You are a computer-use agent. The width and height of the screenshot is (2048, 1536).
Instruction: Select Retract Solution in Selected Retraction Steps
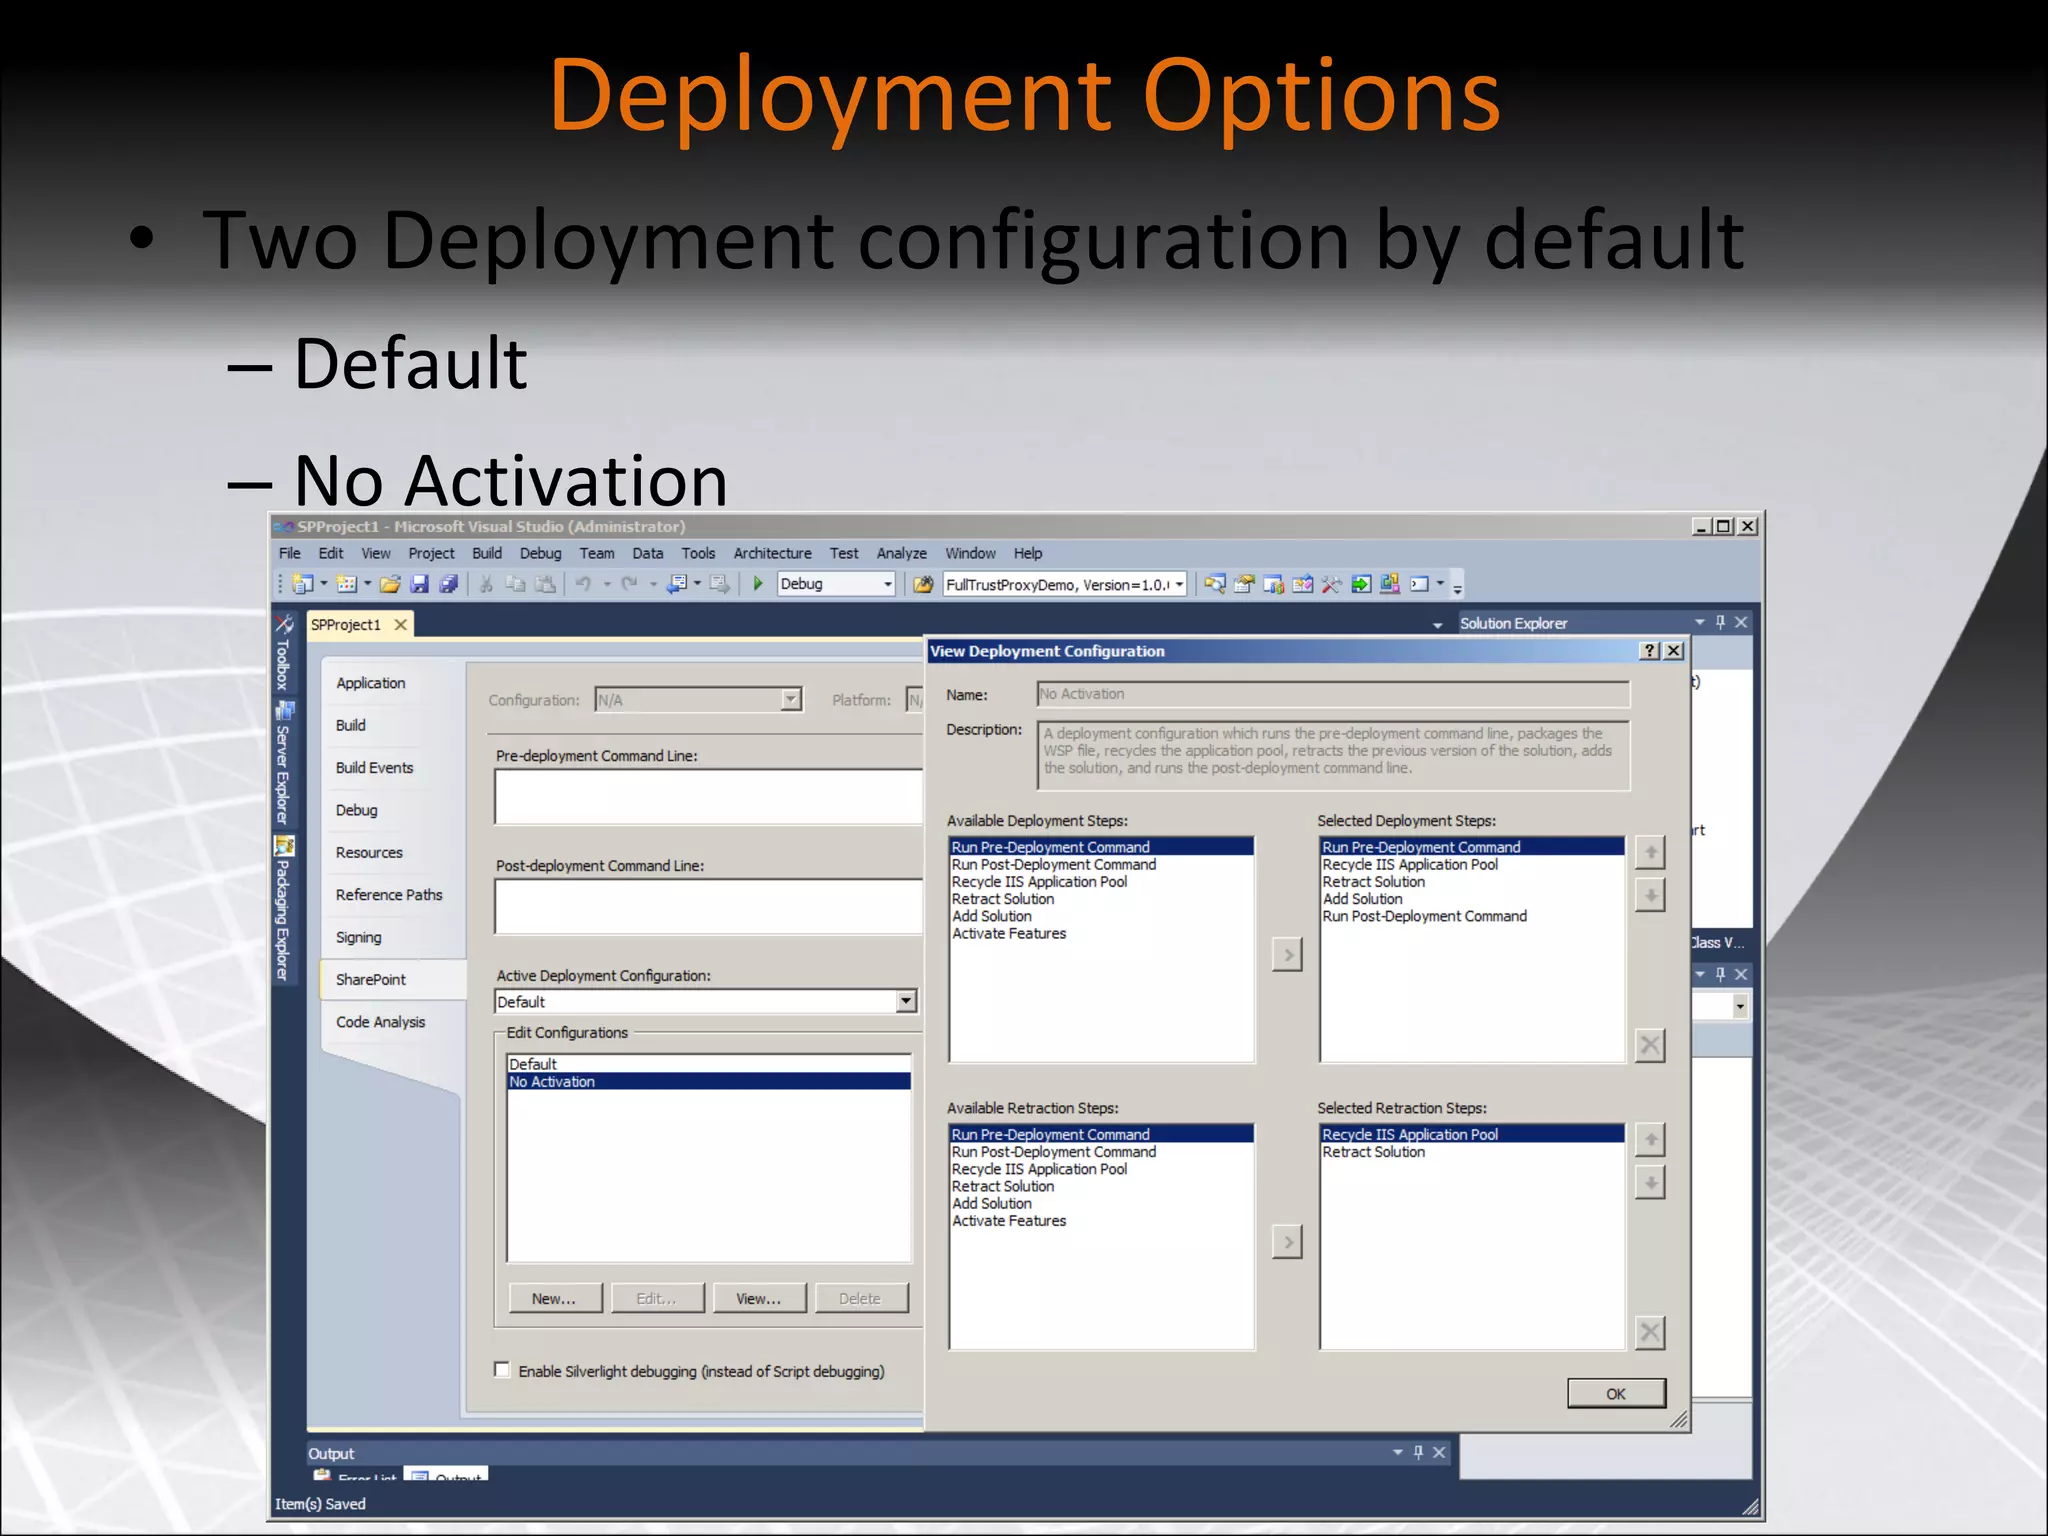[x=1472, y=1152]
